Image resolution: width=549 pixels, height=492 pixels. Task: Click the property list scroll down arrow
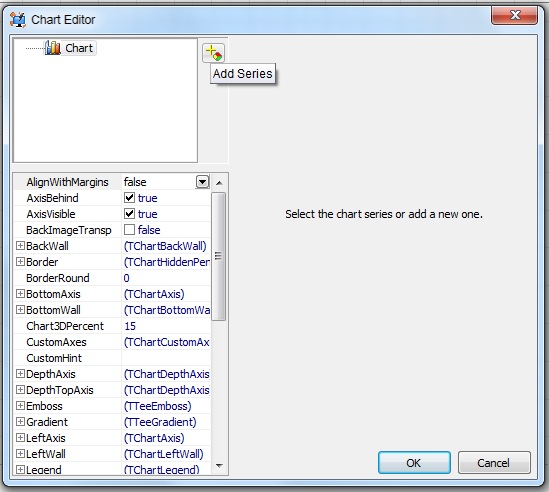coord(219,466)
